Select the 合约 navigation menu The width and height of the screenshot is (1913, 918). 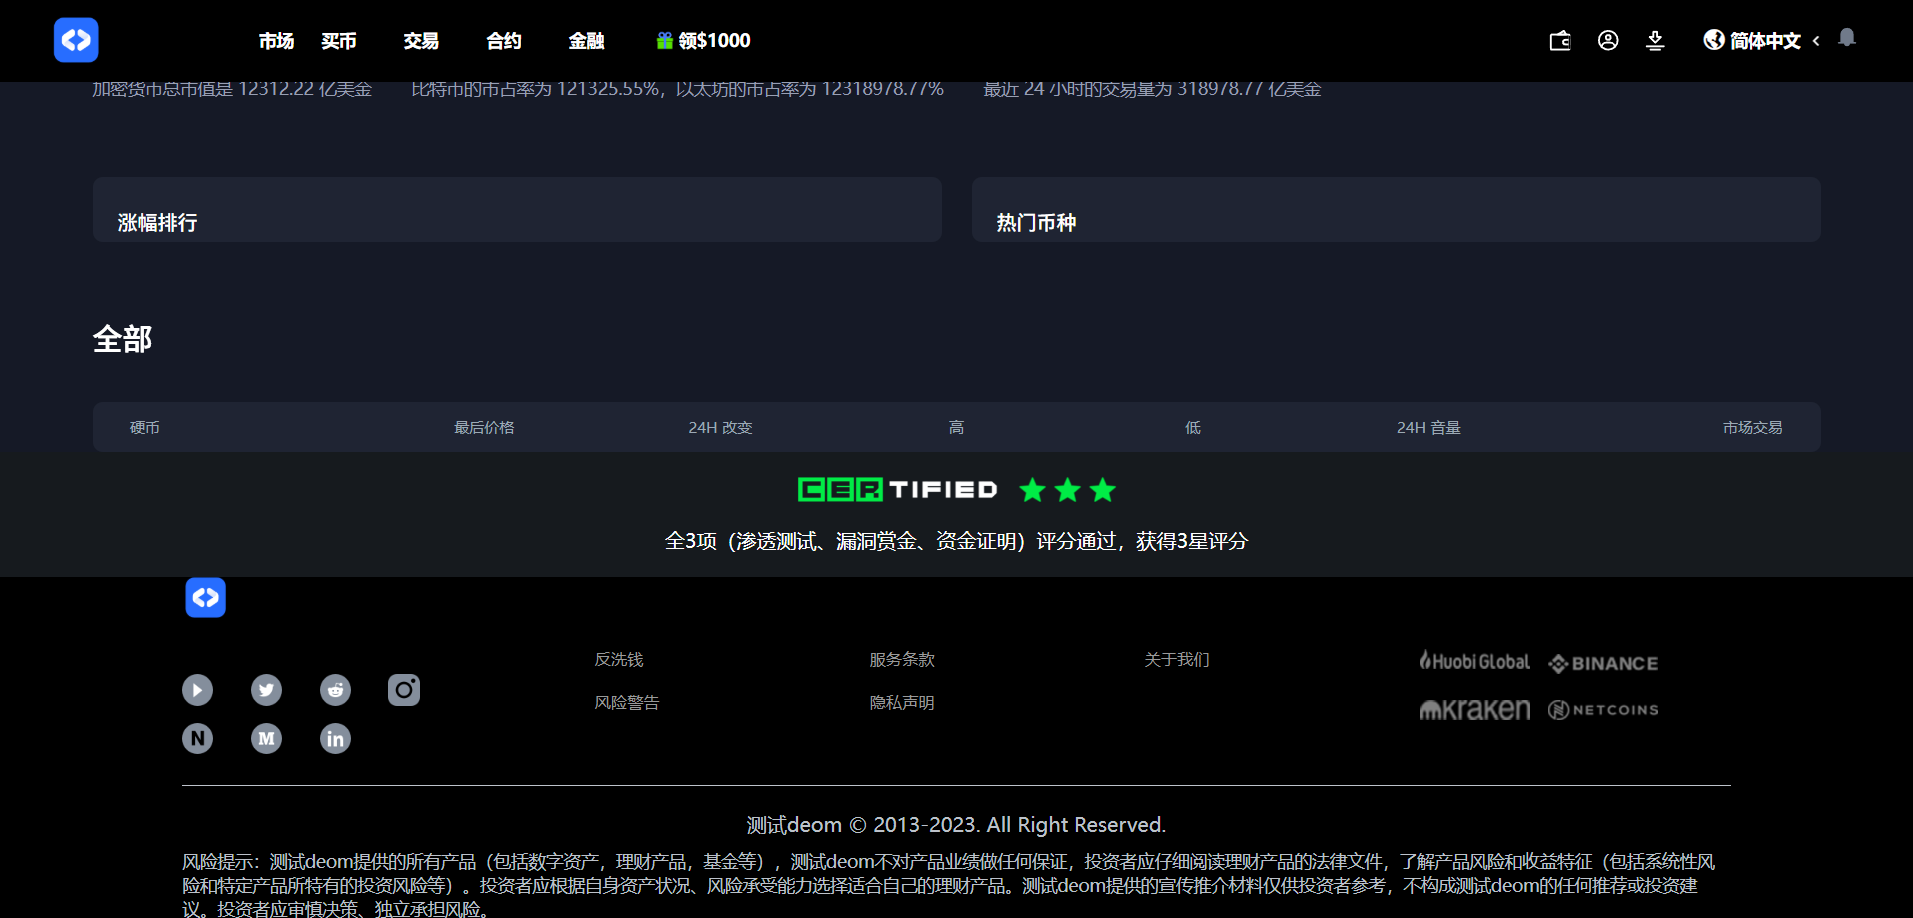pyautogui.click(x=504, y=41)
